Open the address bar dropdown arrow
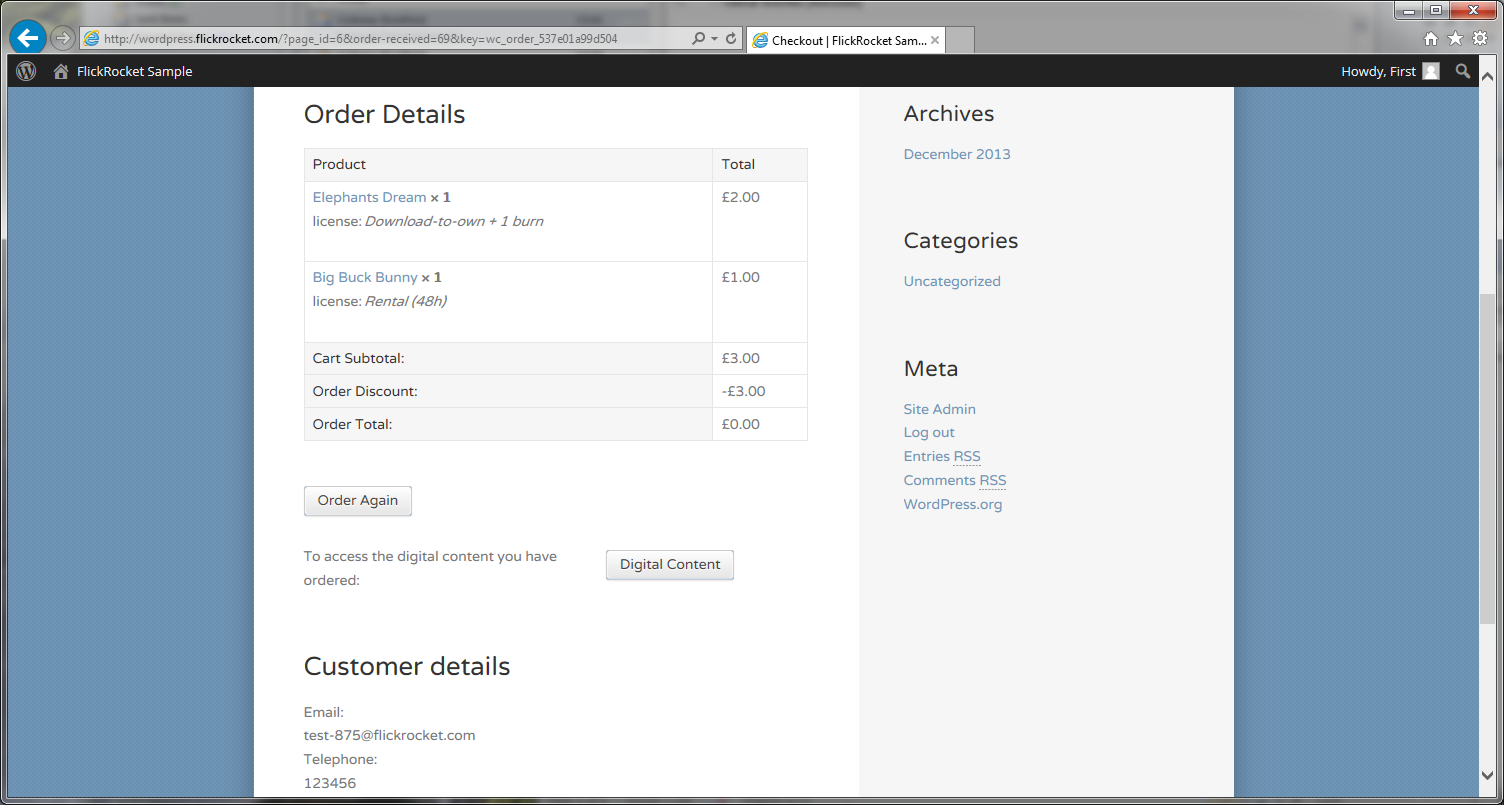 tap(714, 39)
